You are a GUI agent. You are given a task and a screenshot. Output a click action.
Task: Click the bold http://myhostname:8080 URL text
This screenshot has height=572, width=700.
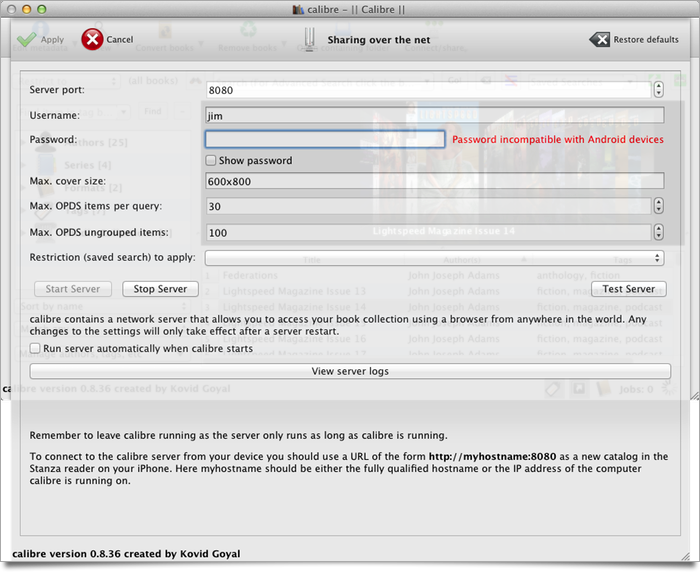pos(492,456)
